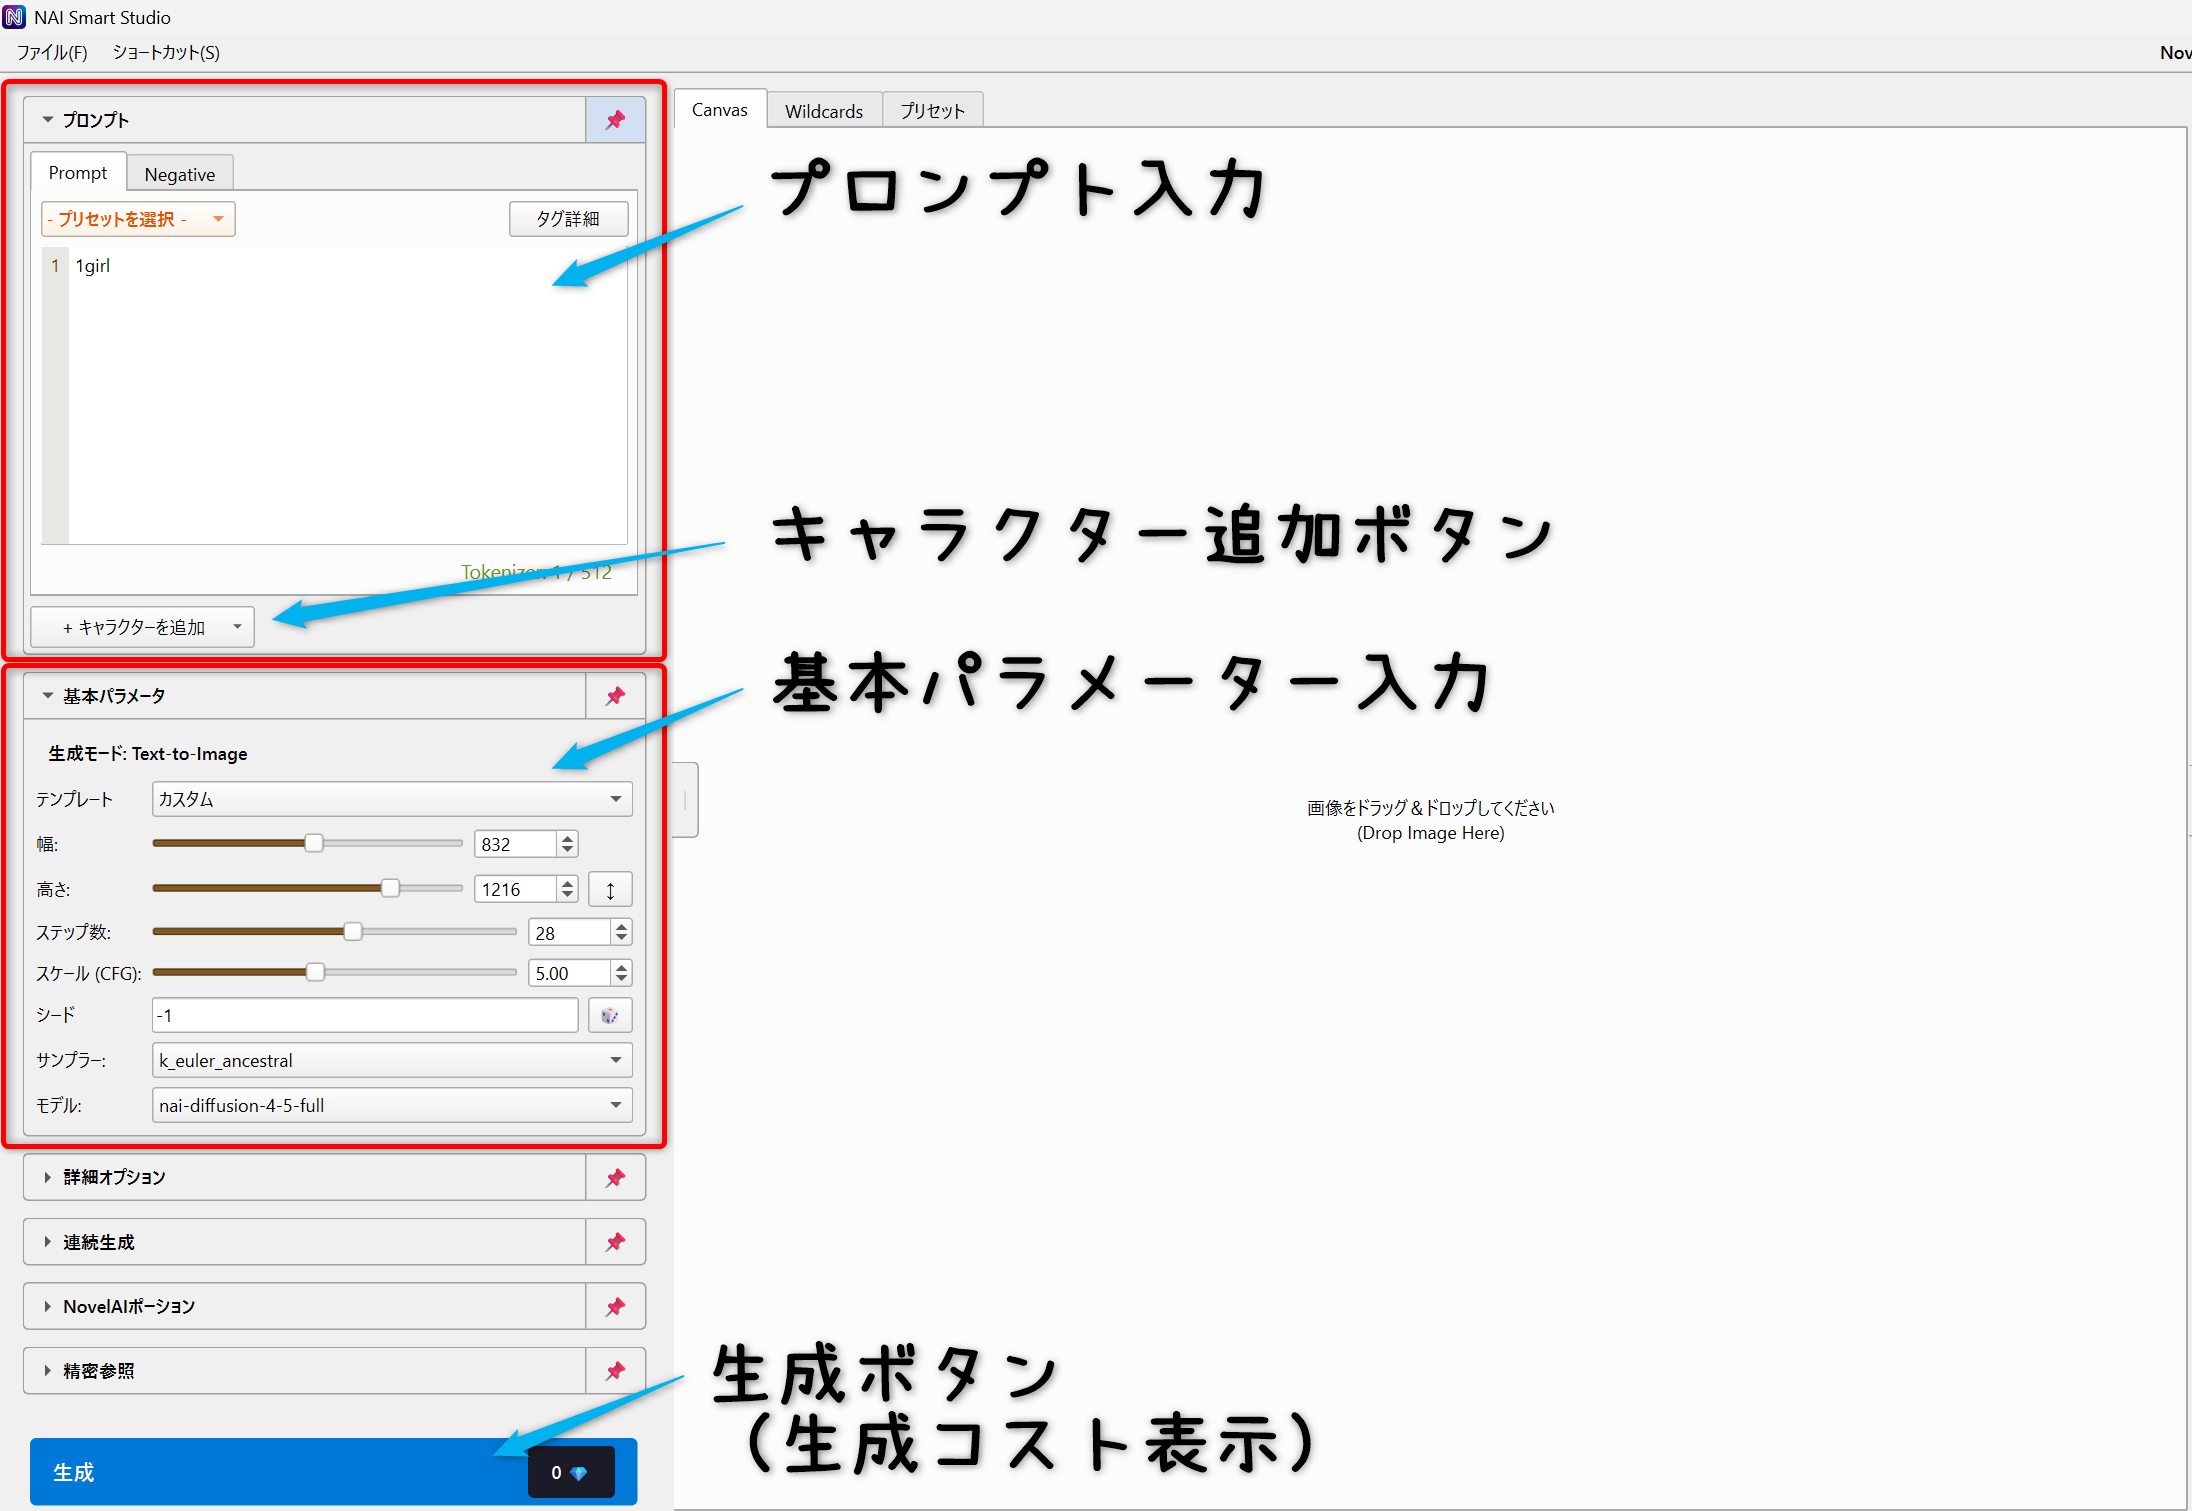This screenshot has width=2192, height=1511.
Task: Open the サンプラー dropdown
Action: pos(390,1060)
